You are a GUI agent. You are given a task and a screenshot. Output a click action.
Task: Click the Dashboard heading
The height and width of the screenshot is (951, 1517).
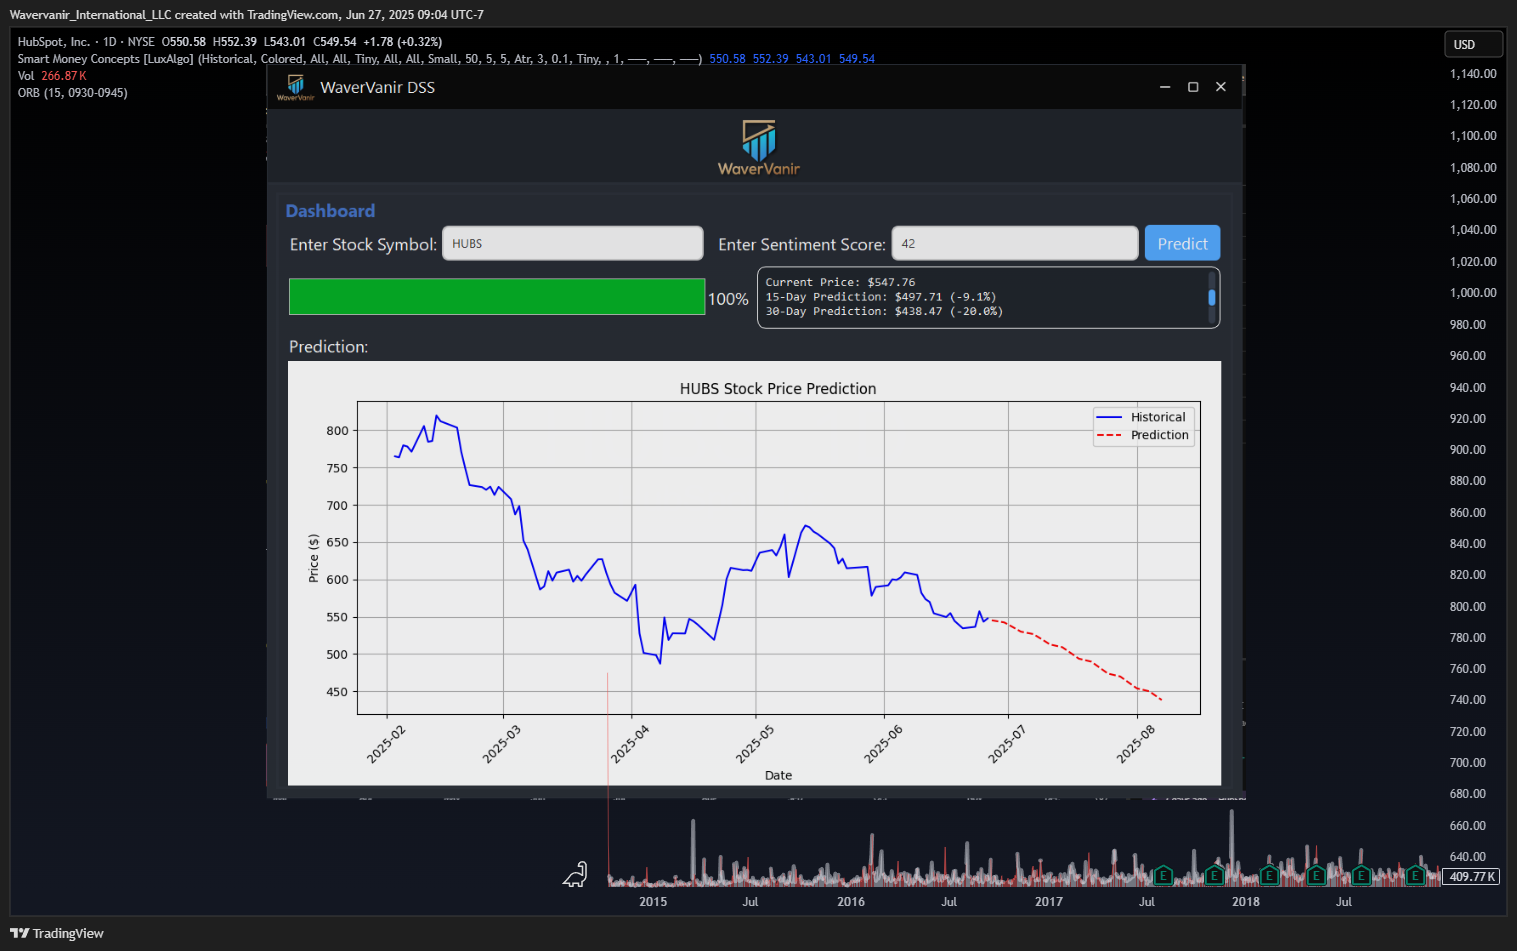coord(330,211)
